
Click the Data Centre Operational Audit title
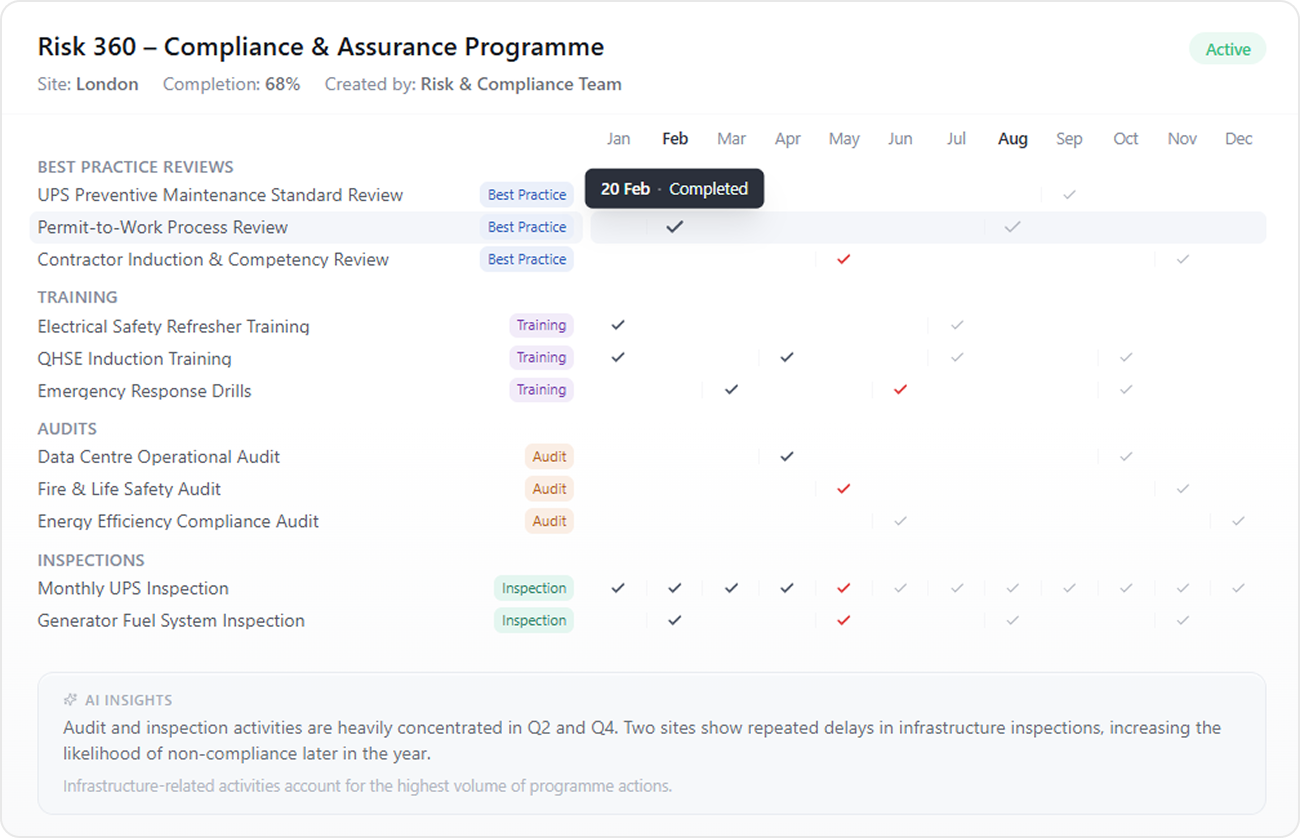pos(159,457)
